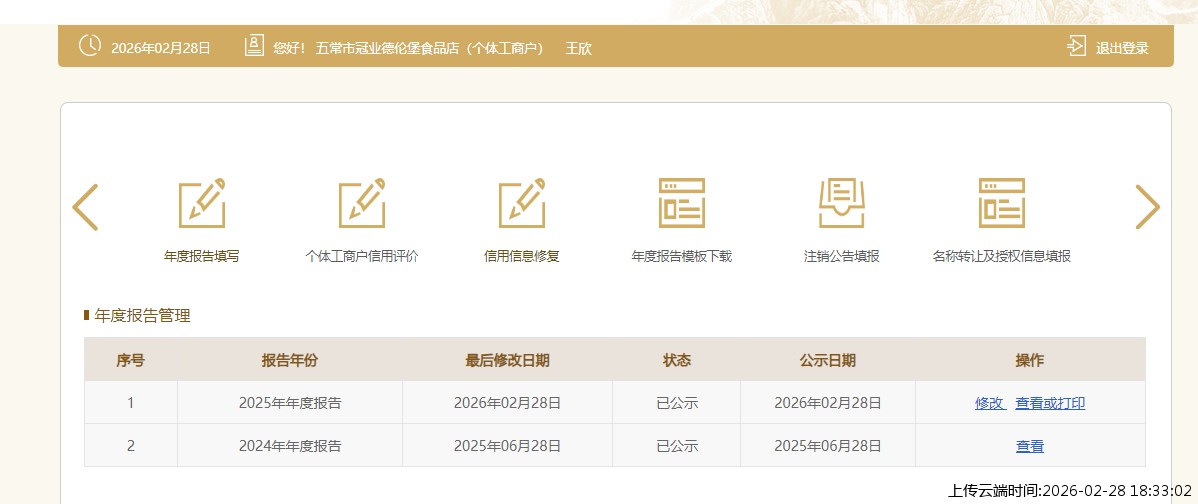Click 查看 link for 2024 report

(1030, 447)
